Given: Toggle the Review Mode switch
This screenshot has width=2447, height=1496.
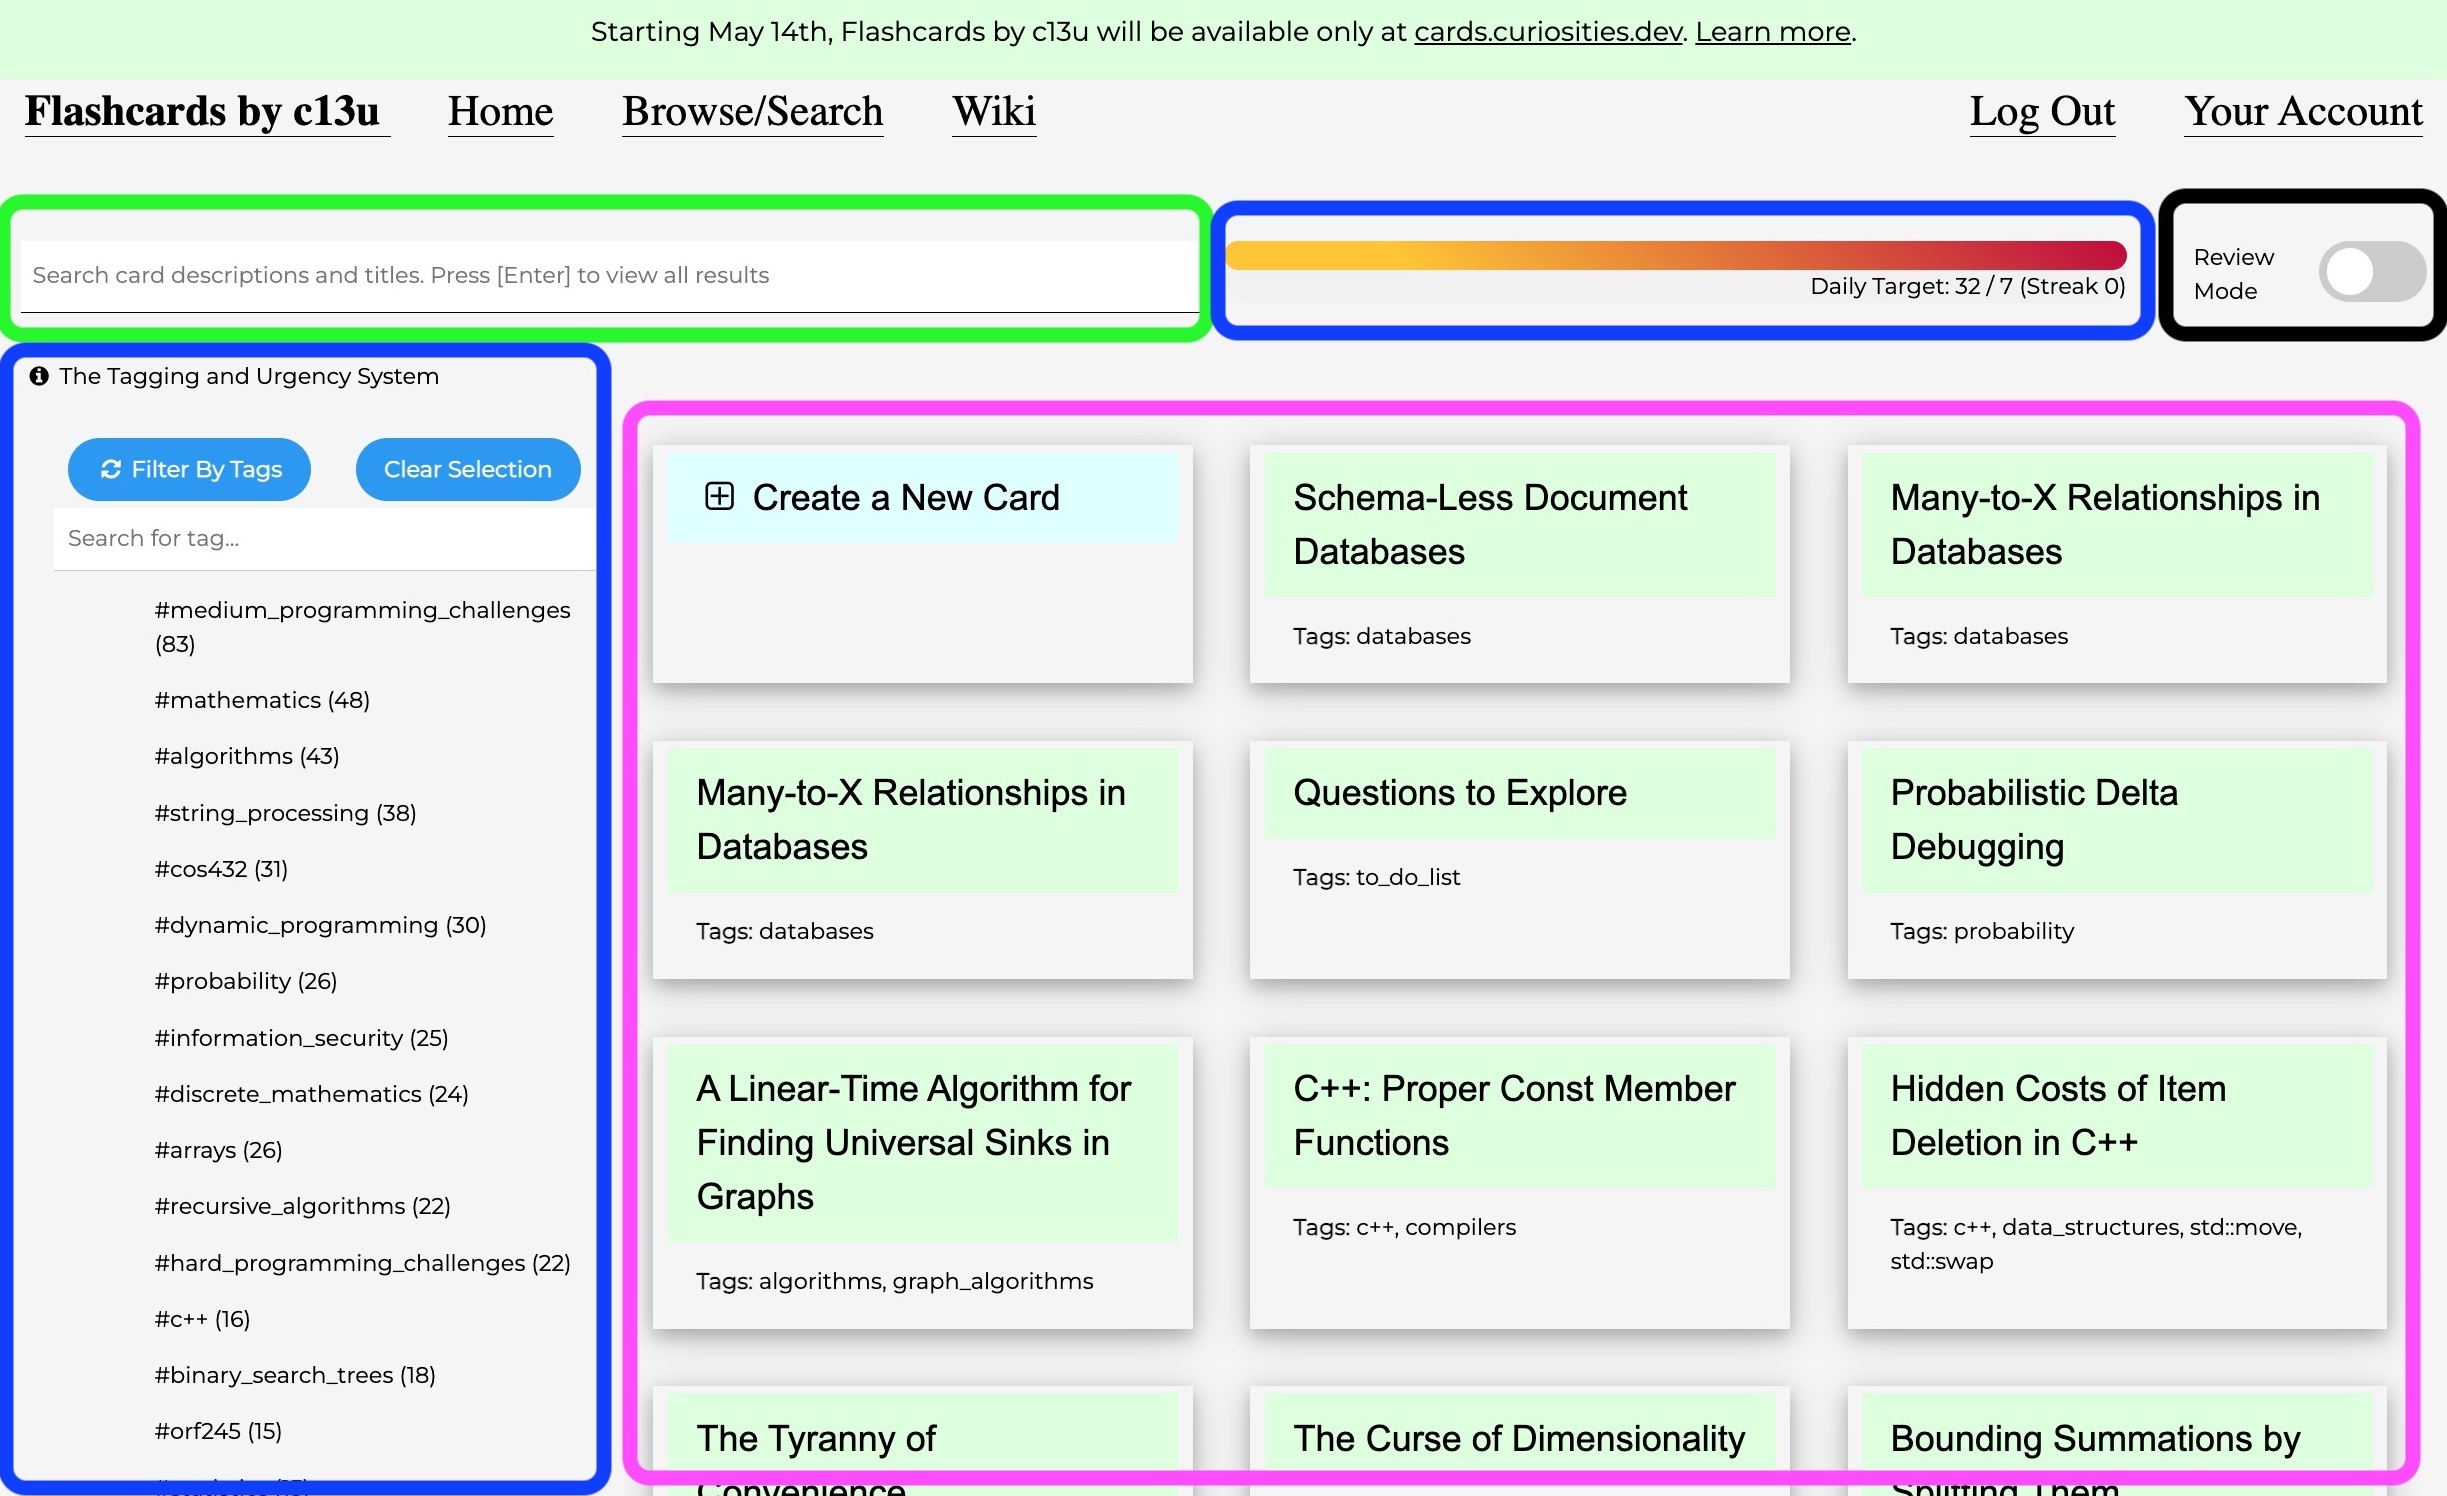Looking at the screenshot, I should coord(2372,272).
